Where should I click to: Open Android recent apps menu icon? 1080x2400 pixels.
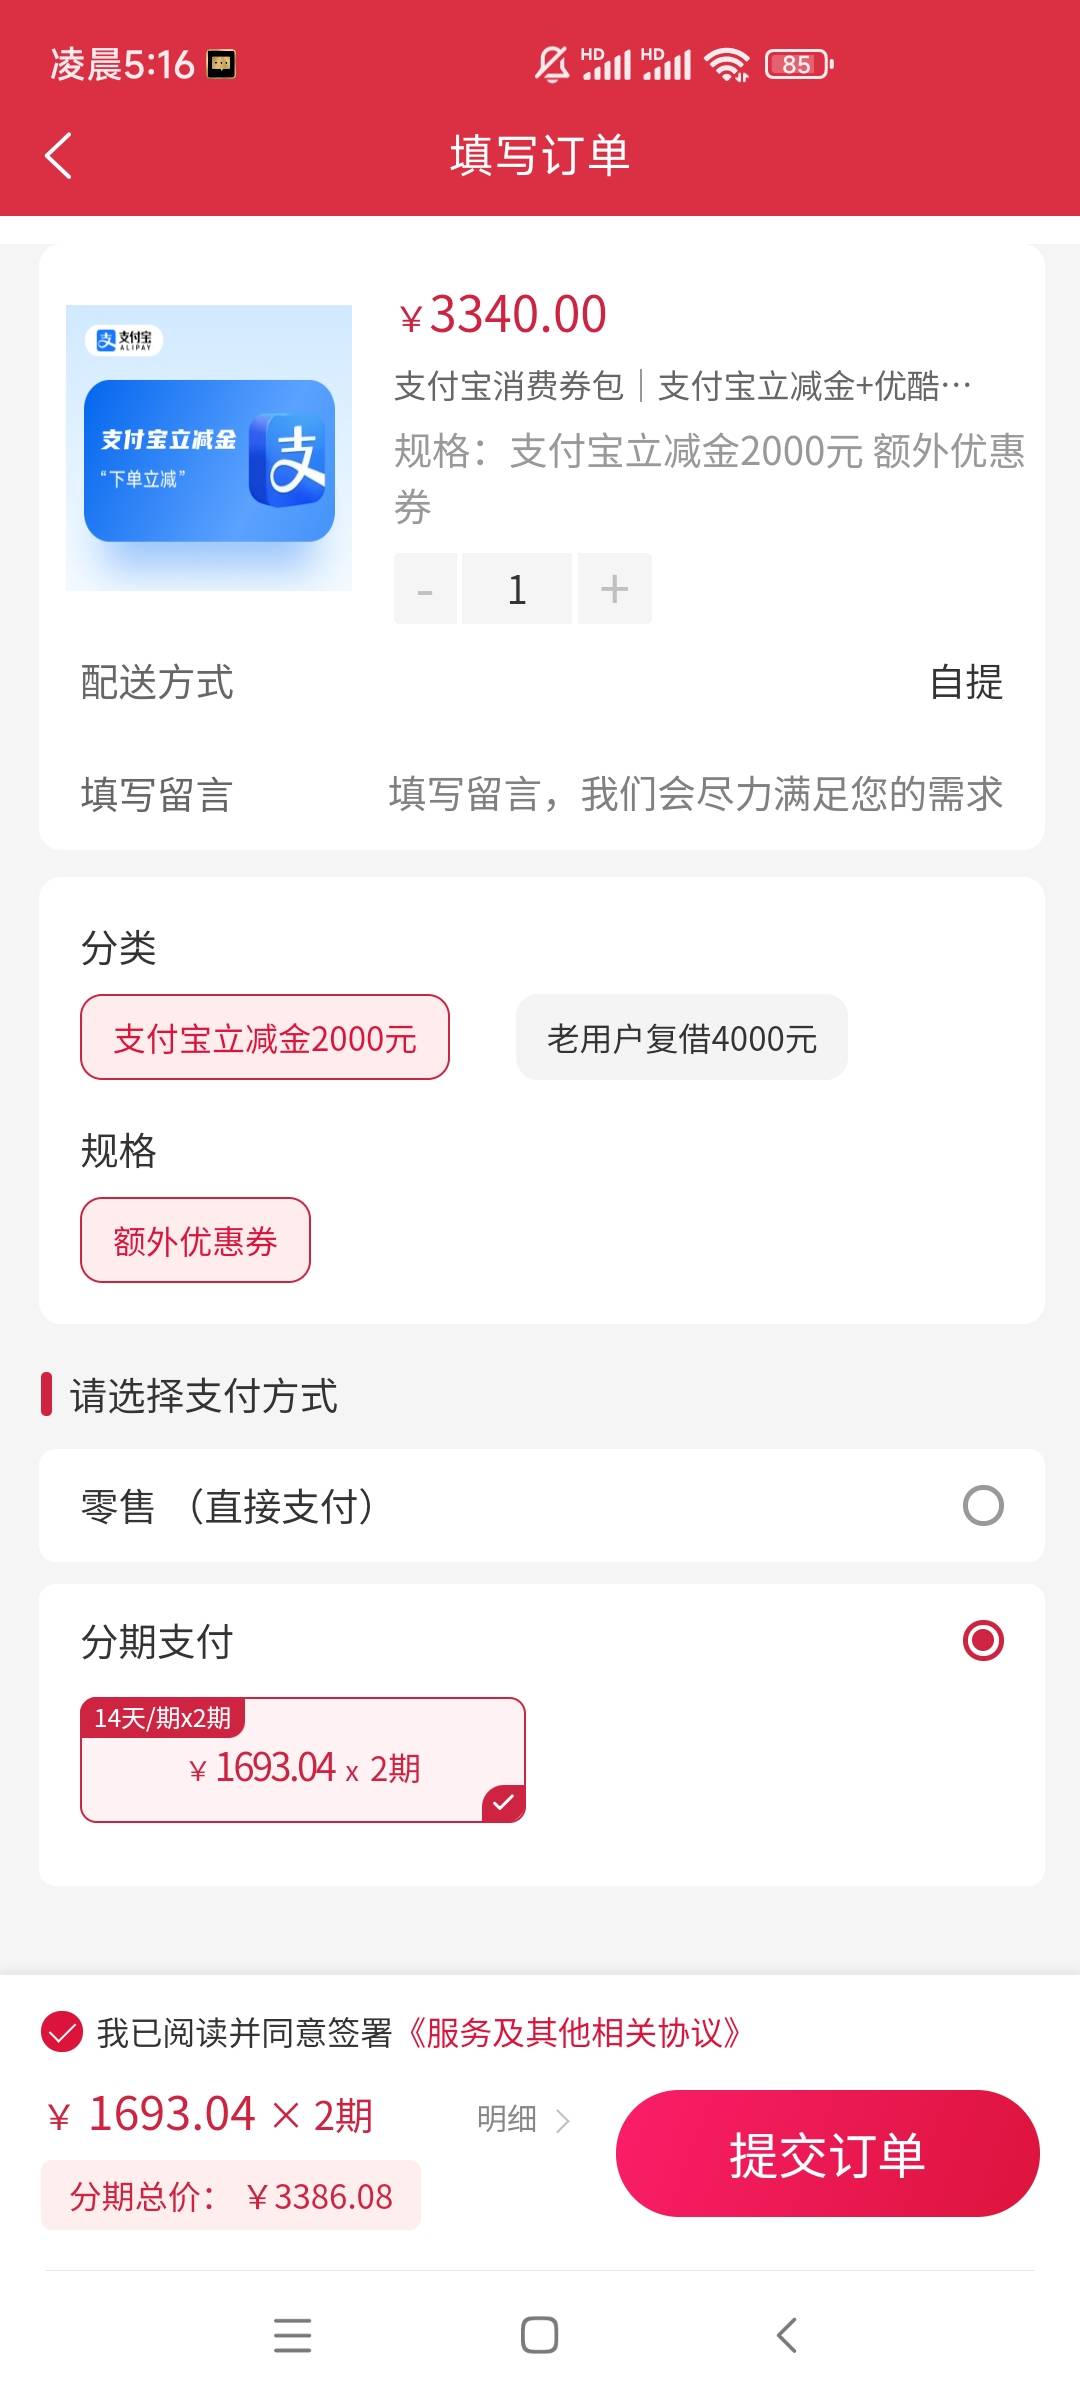(292, 2335)
